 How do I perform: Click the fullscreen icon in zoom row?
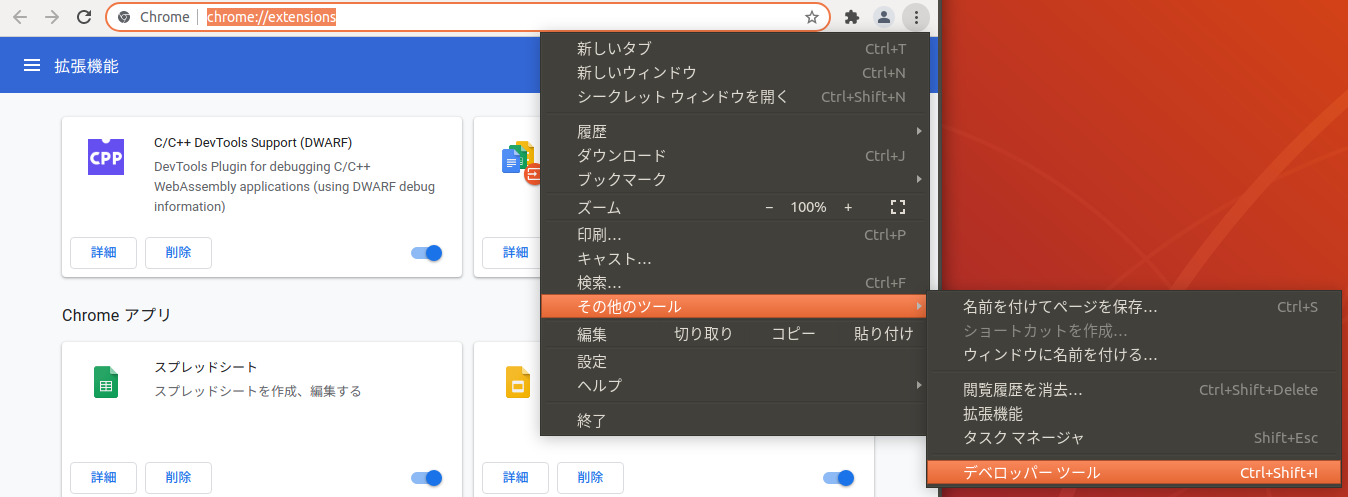pos(897,207)
